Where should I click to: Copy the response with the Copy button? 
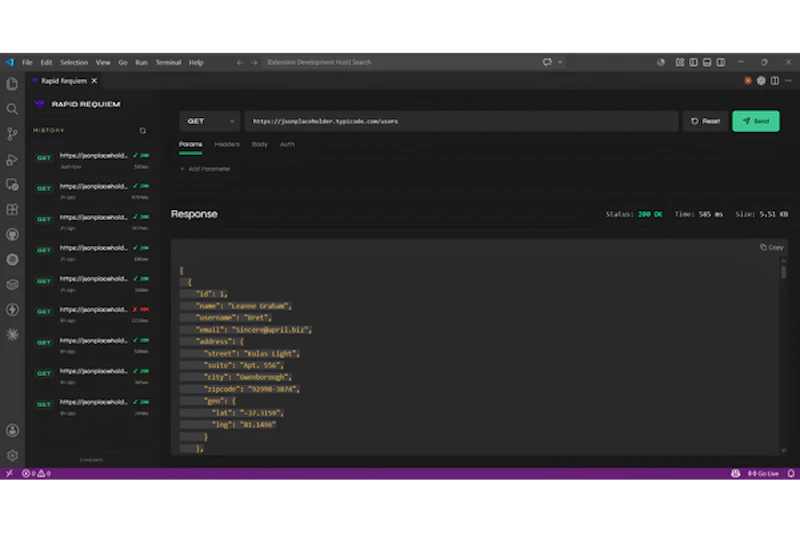pos(771,247)
